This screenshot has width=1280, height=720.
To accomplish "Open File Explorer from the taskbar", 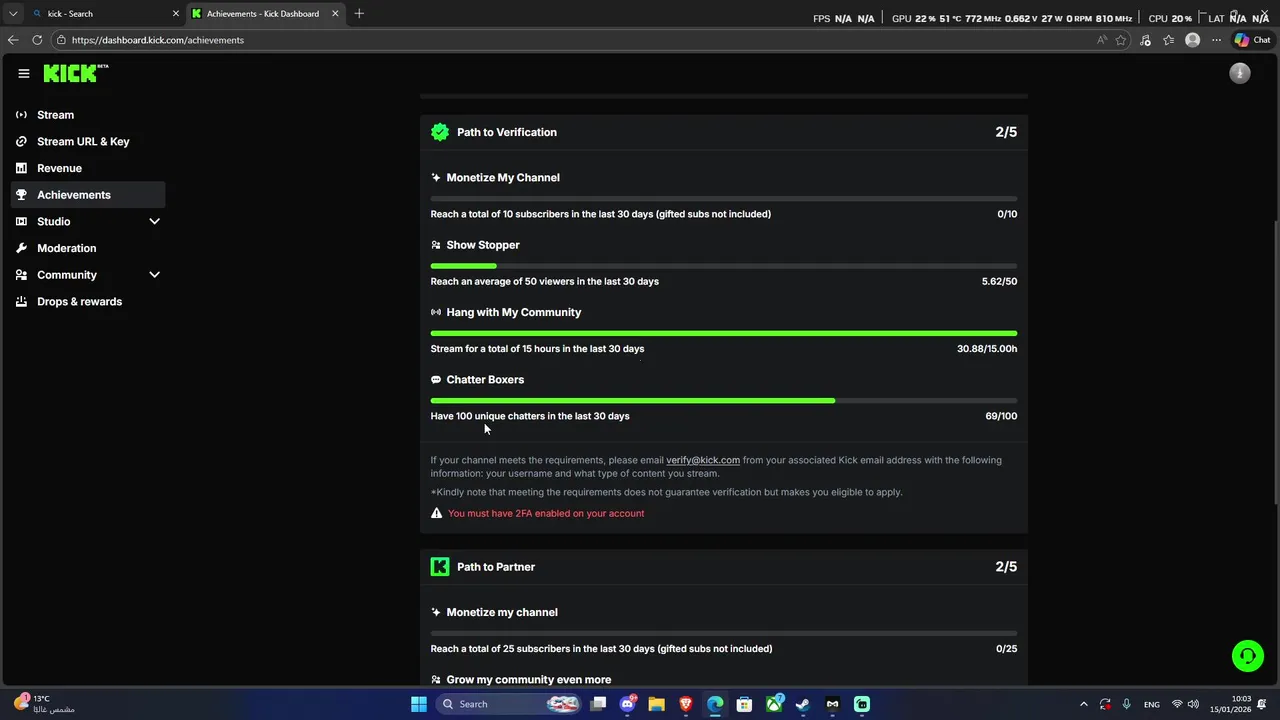I will tap(656, 704).
